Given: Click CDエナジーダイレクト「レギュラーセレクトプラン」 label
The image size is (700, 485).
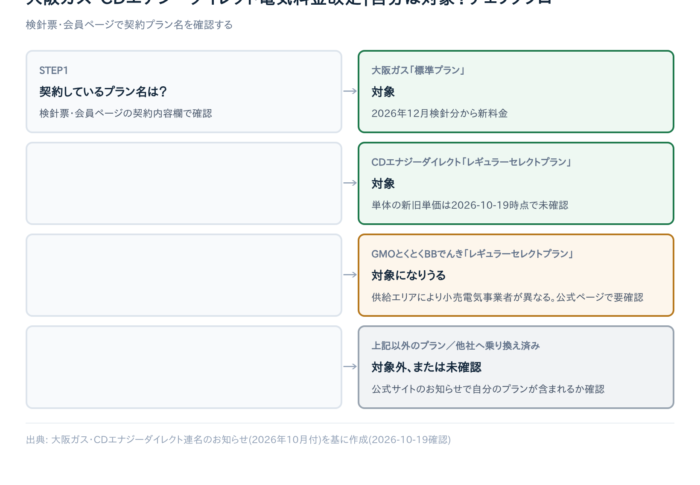Looking at the screenshot, I should 471,162.
